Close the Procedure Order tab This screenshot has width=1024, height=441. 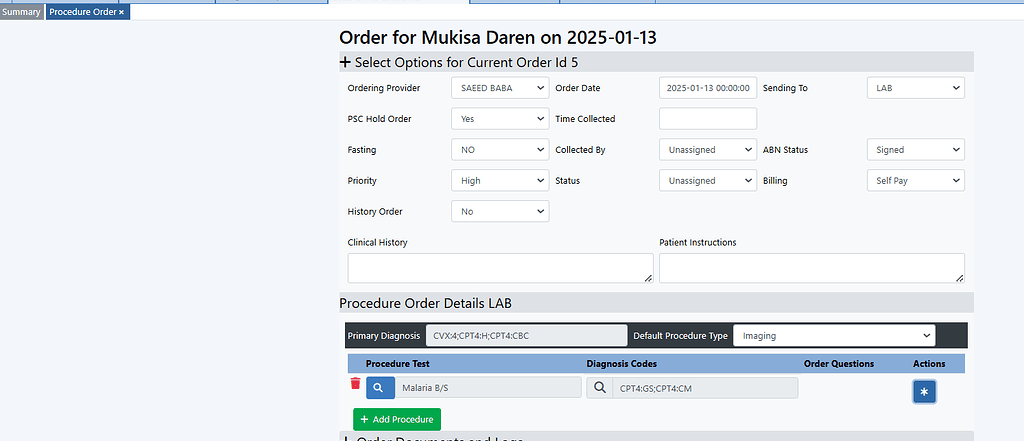click(121, 12)
